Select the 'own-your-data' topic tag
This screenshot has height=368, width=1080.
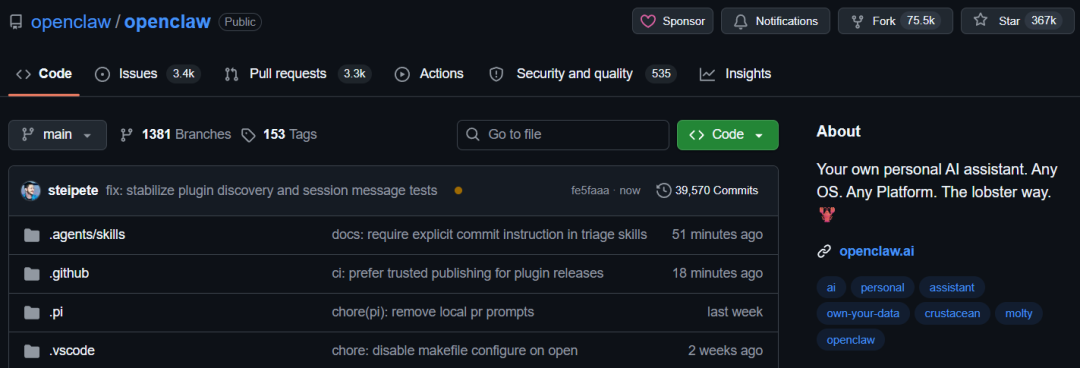point(863,313)
